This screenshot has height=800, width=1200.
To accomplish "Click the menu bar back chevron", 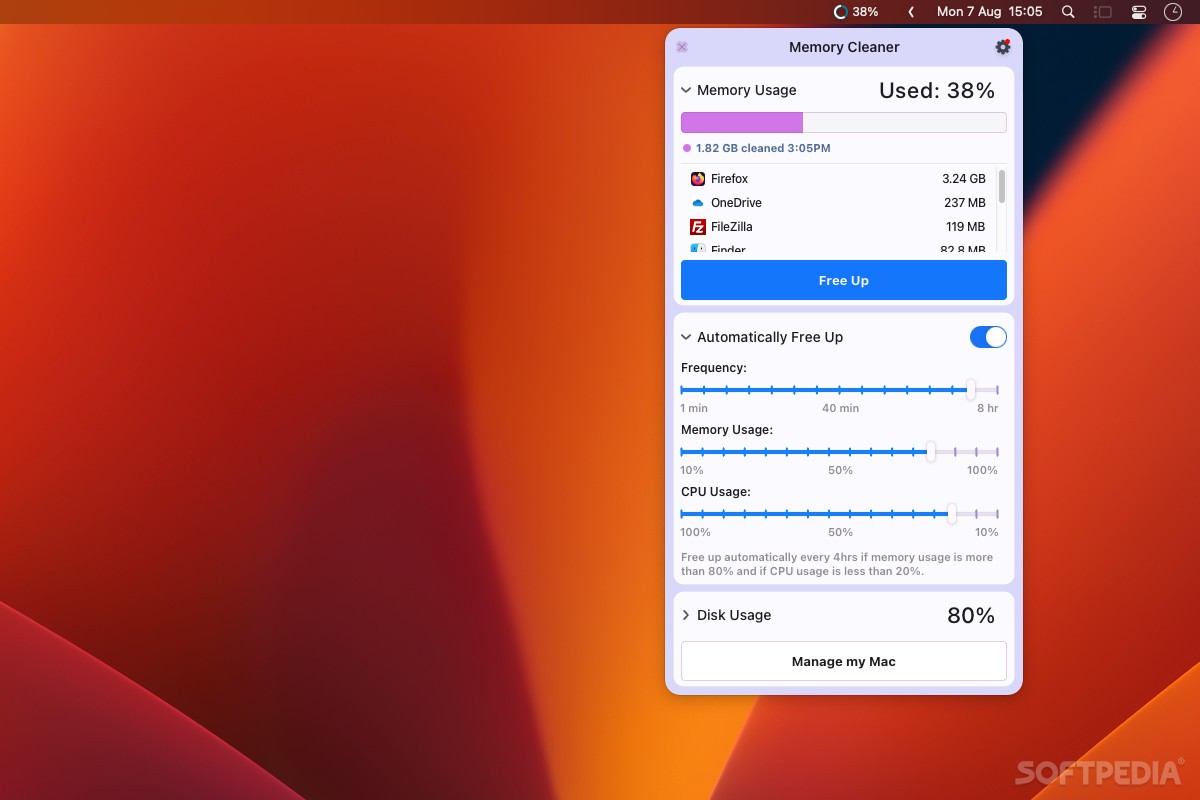I will [x=911, y=12].
